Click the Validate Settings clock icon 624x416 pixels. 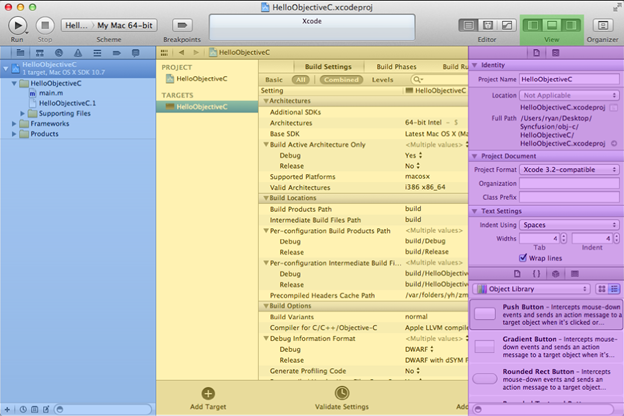point(342,393)
